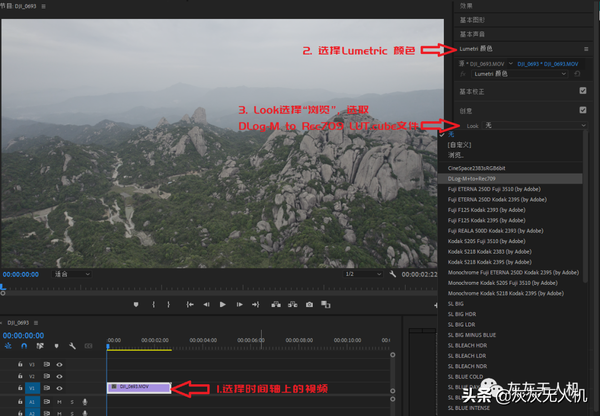Solo the A1 audio track
This screenshot has height=416, width=600.
(72, 402)
